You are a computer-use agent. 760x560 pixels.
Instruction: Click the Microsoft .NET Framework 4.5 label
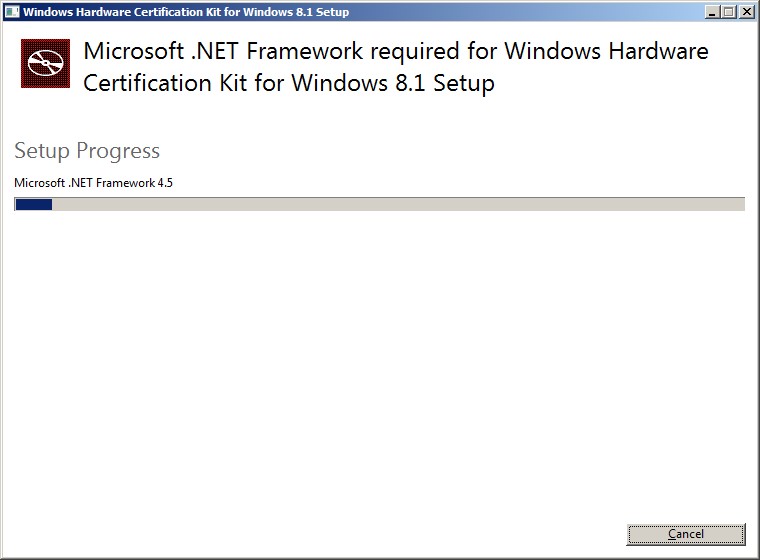(93, 183)
